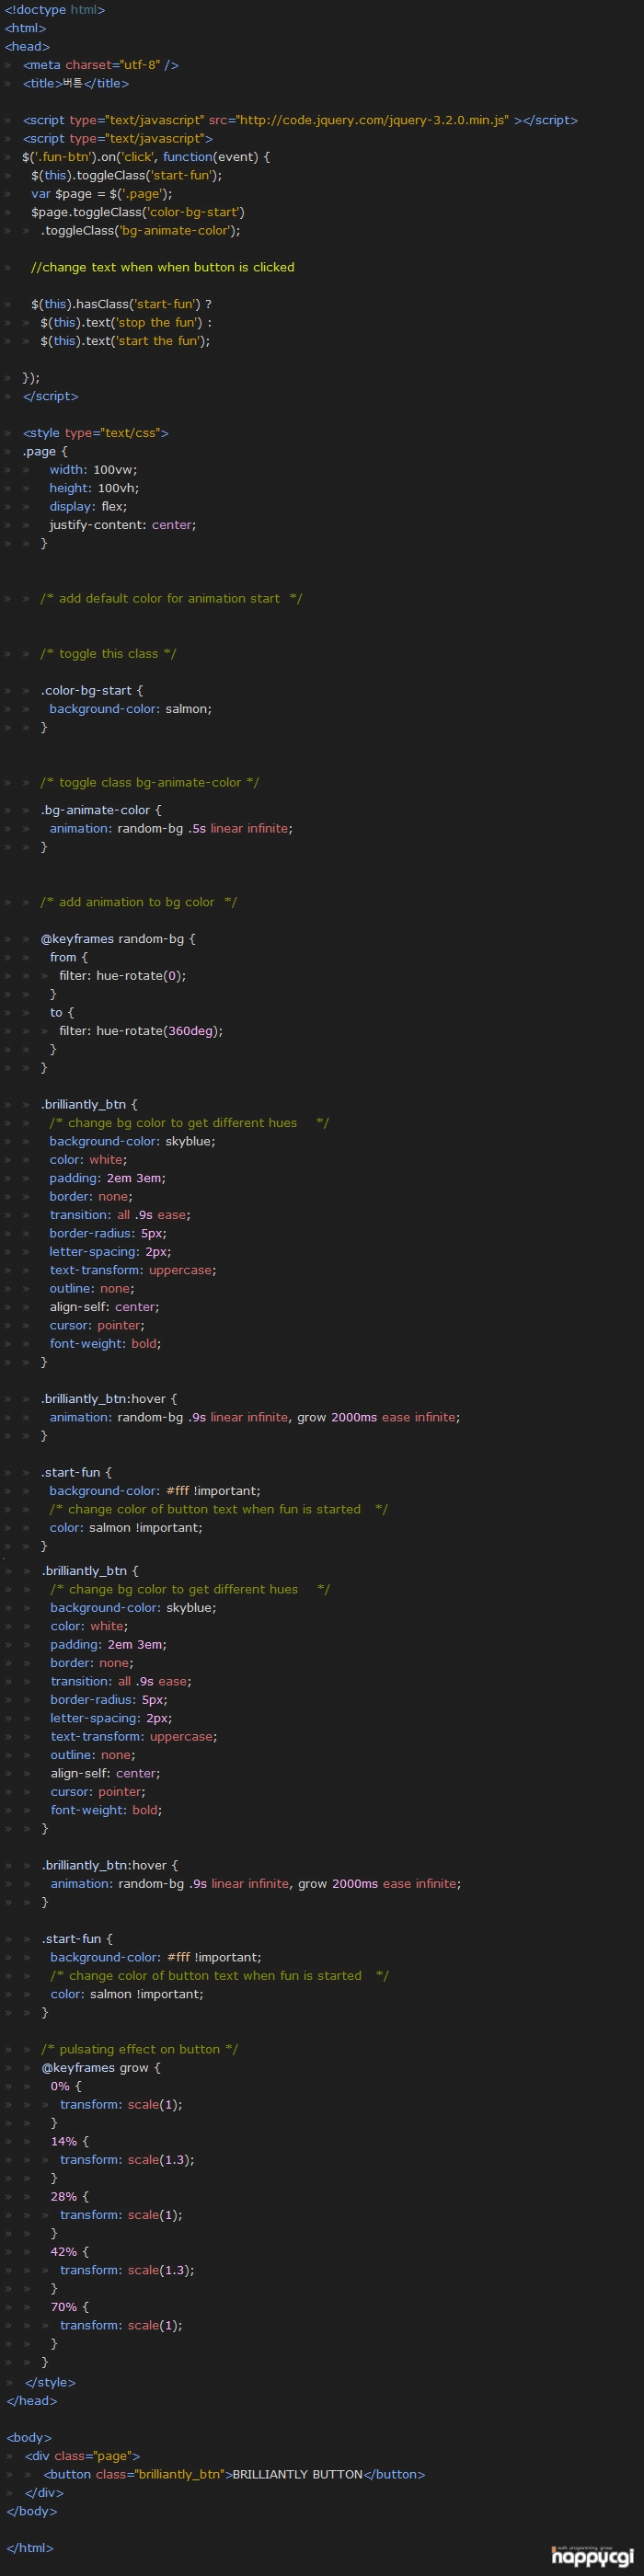Select the filter: hue-rotate(360deg); line
Viewport: 644px width, 2576px height.
point(140,1031)
